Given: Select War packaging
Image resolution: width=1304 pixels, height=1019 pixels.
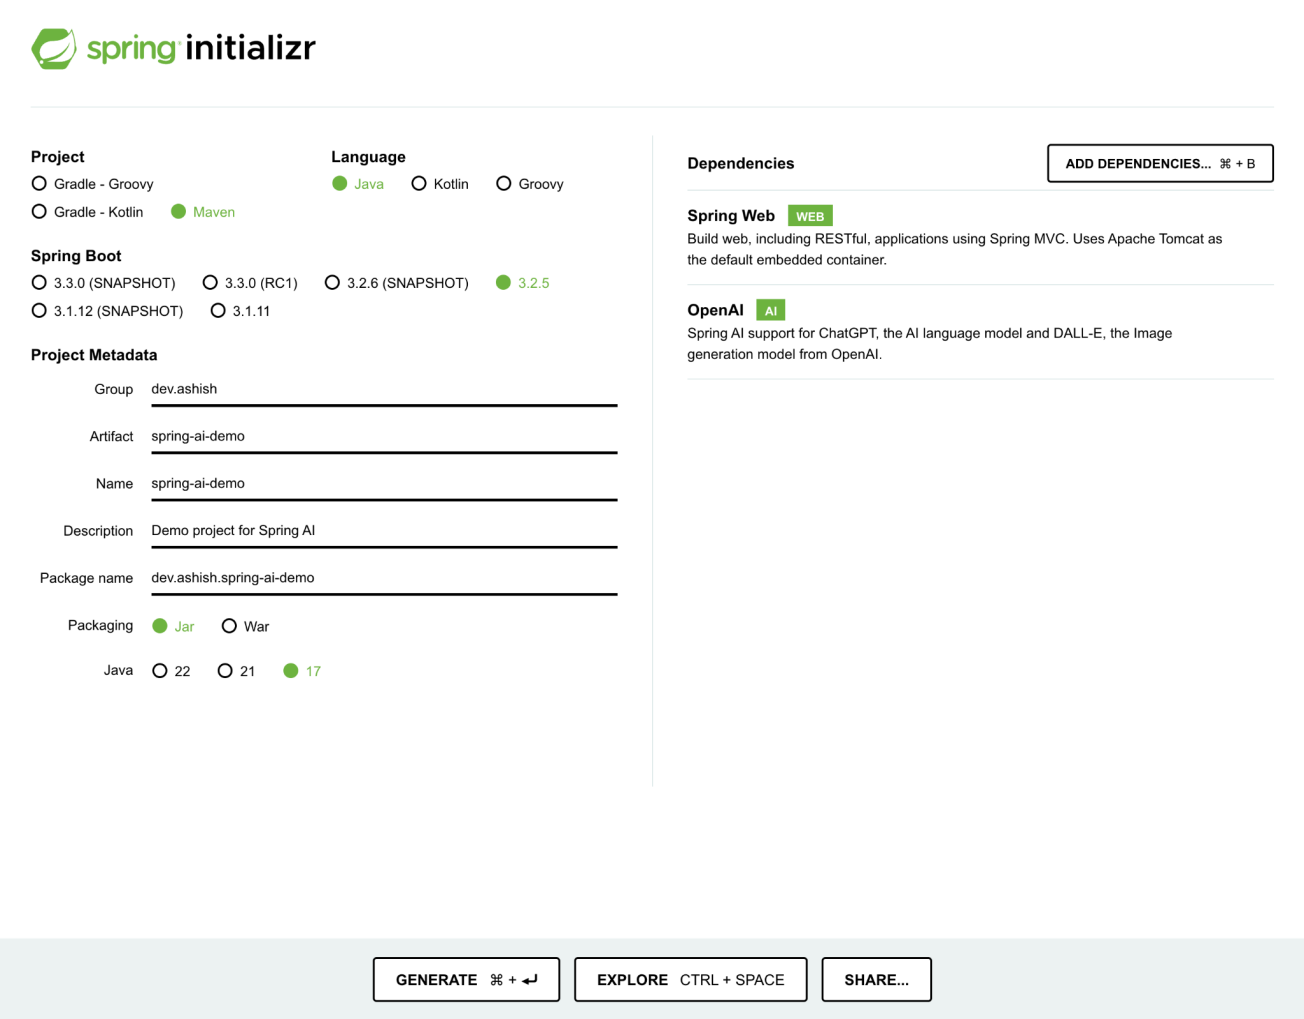Looking at the screenshot, I should 245,626.
